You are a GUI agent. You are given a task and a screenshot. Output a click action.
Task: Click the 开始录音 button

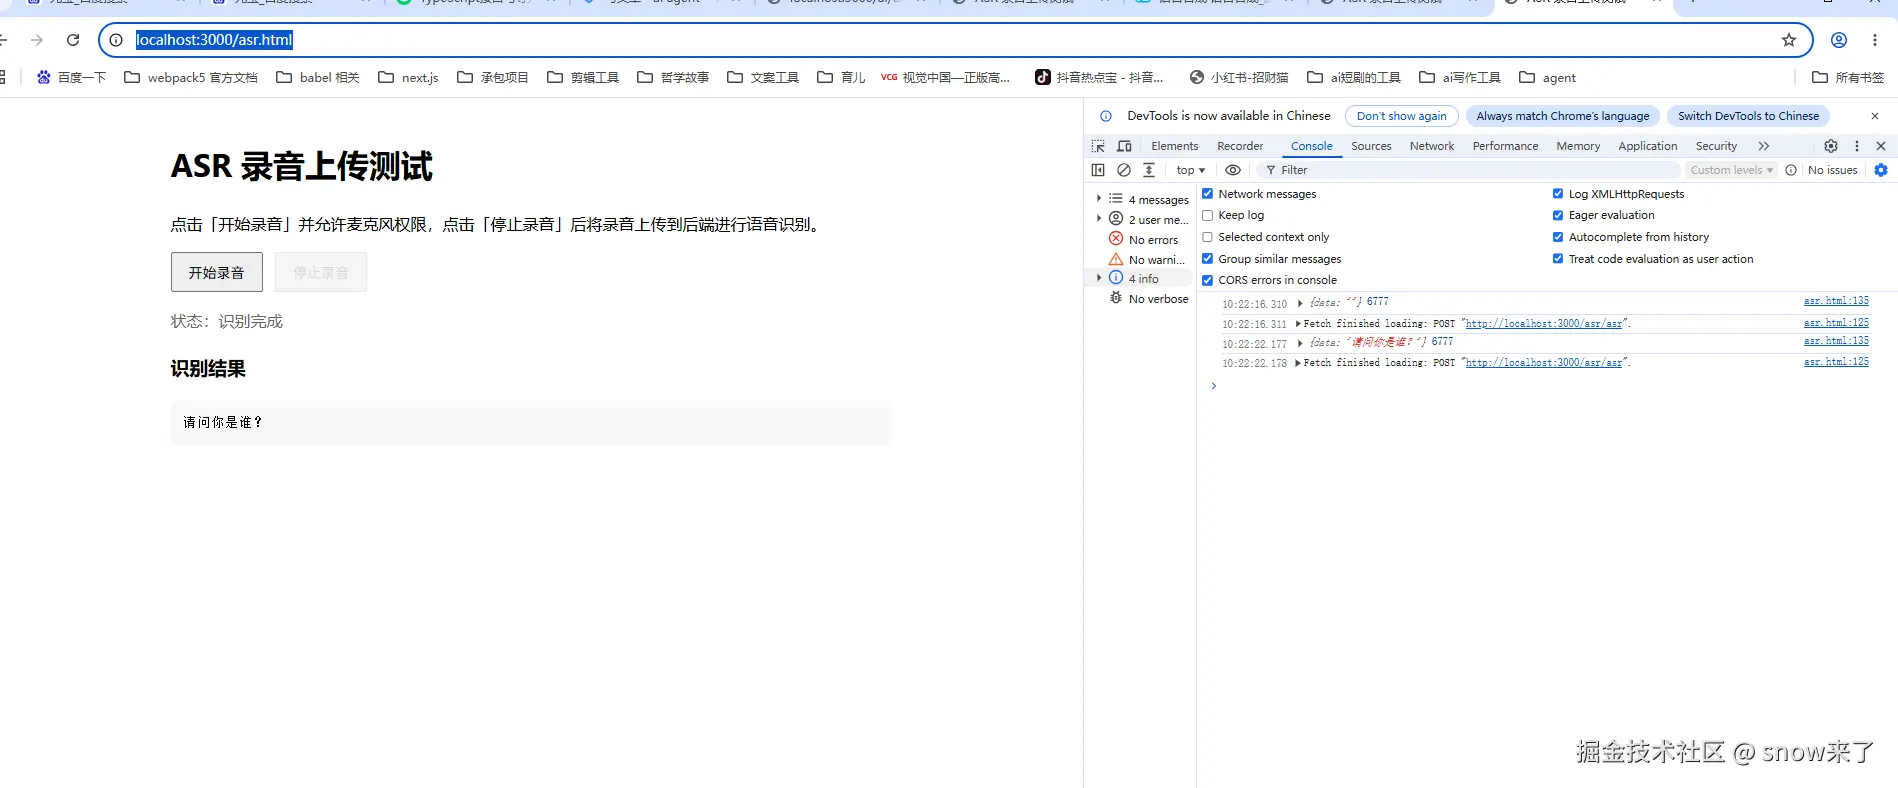(x=217, y=272)
